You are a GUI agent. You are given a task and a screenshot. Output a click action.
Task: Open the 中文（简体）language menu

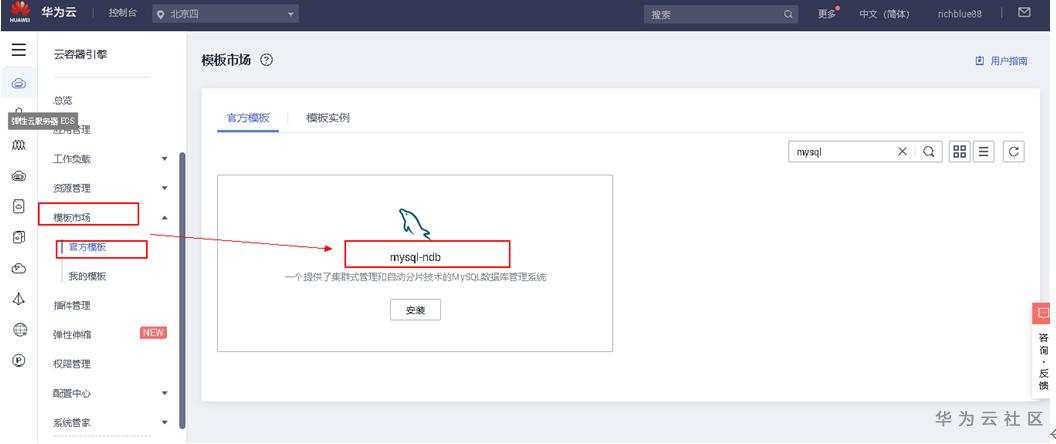tap(884, 13)
